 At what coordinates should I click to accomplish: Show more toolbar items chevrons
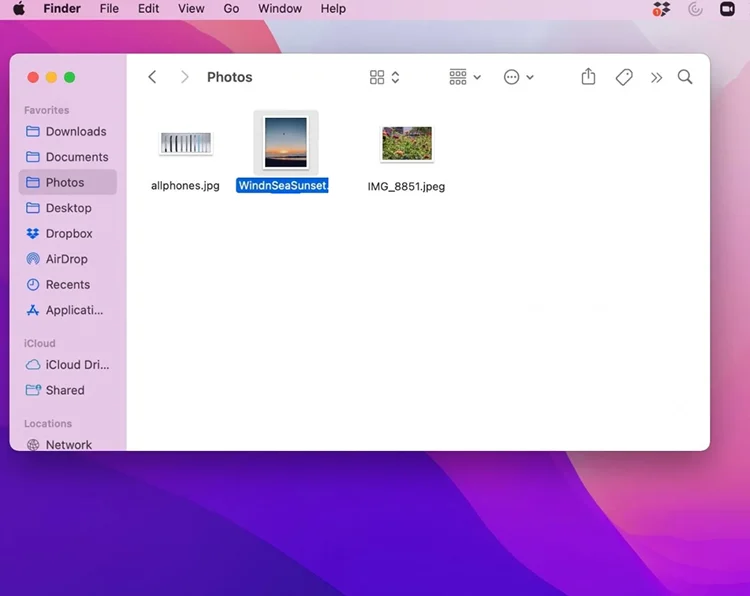(656, 77)
